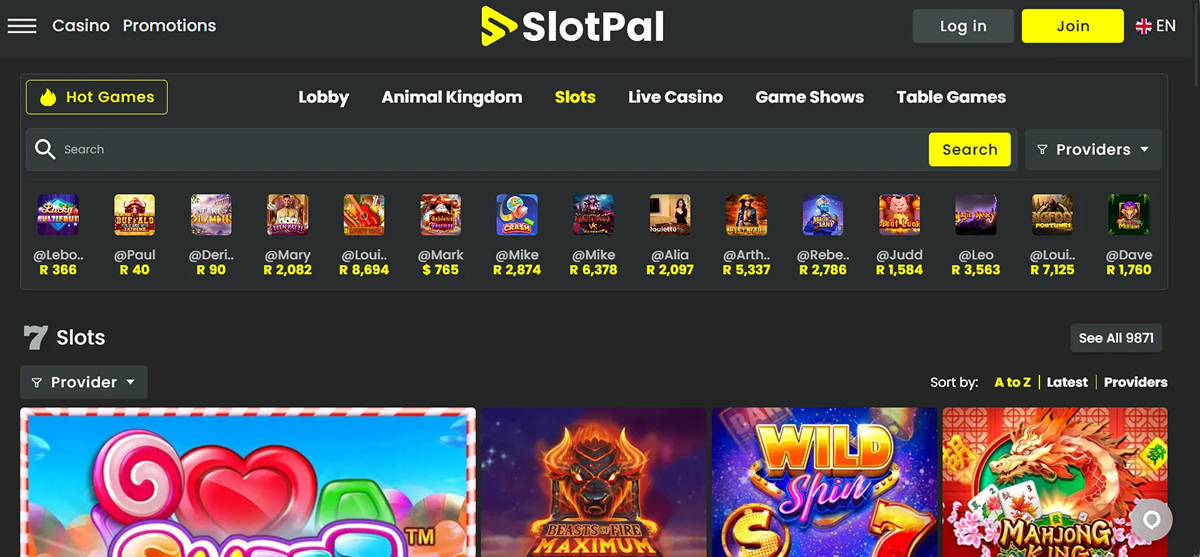This screenshot has height=557, width=1200.
Task: Open @Paul's Buffalo game icon
Action: point(134,215)
